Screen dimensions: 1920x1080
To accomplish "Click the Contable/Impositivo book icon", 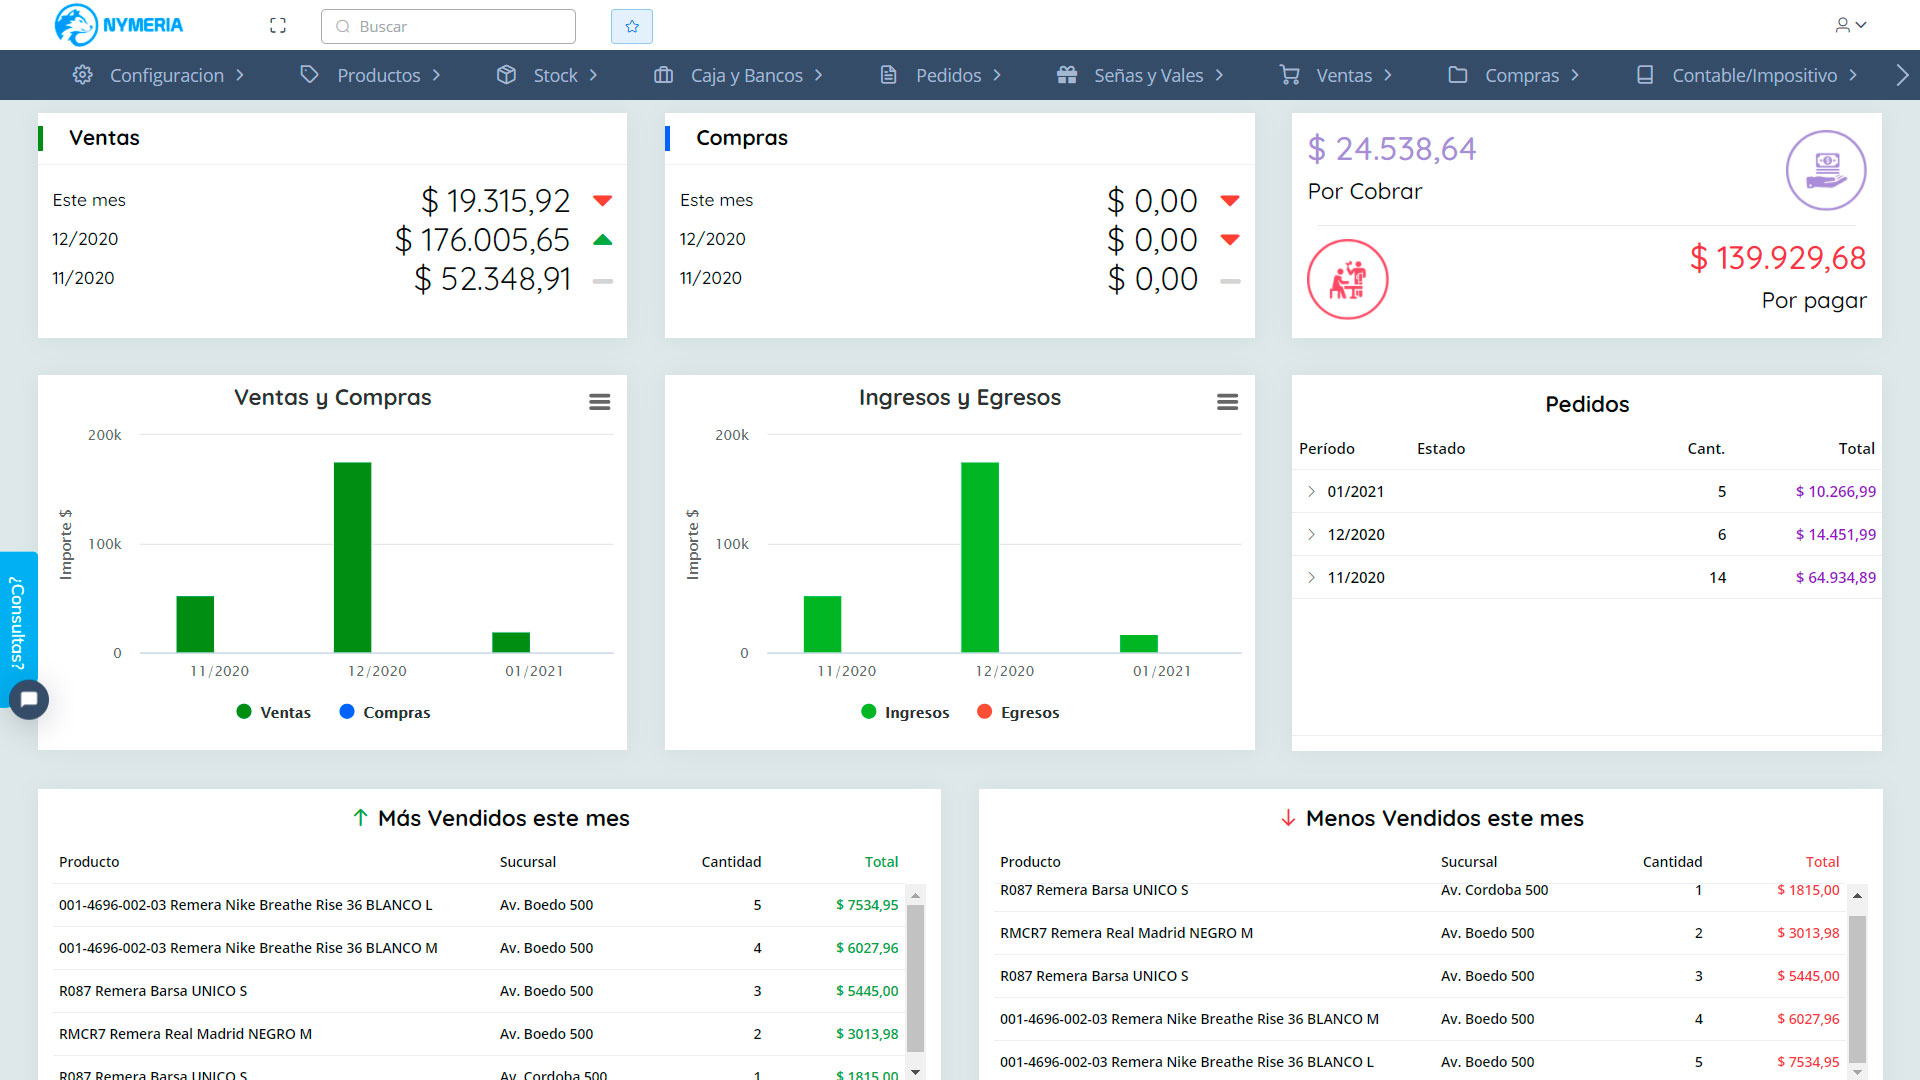I will click(1645, 75).
